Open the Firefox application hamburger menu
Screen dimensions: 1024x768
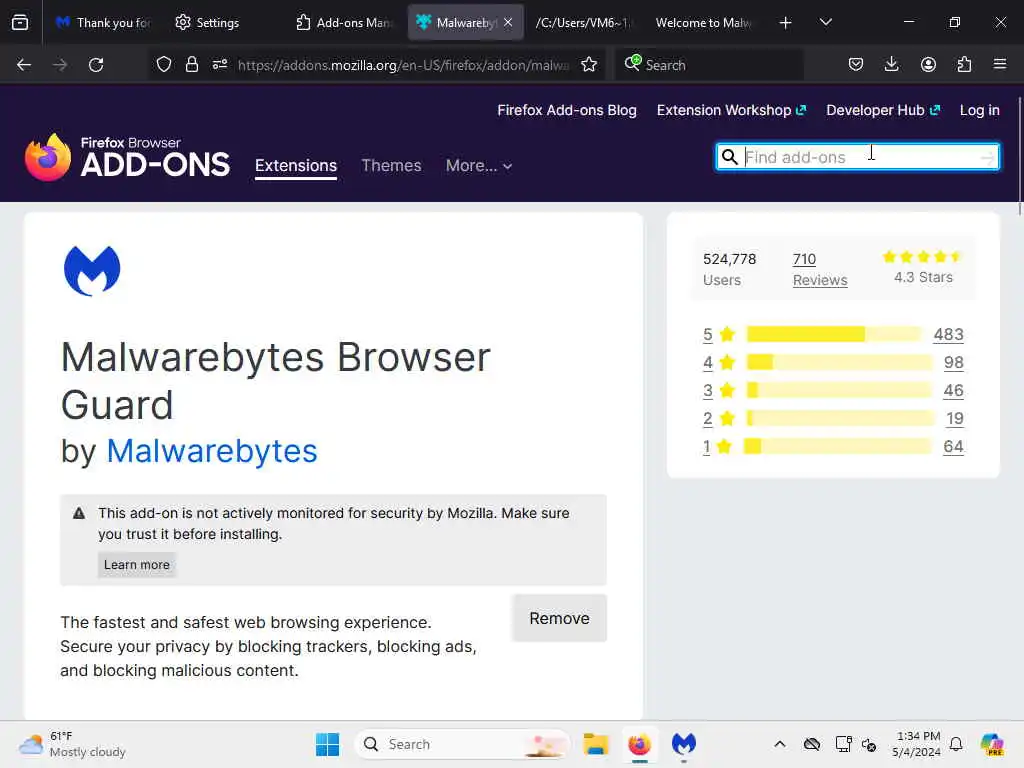pyautogui.click(x=1000, y=65)
